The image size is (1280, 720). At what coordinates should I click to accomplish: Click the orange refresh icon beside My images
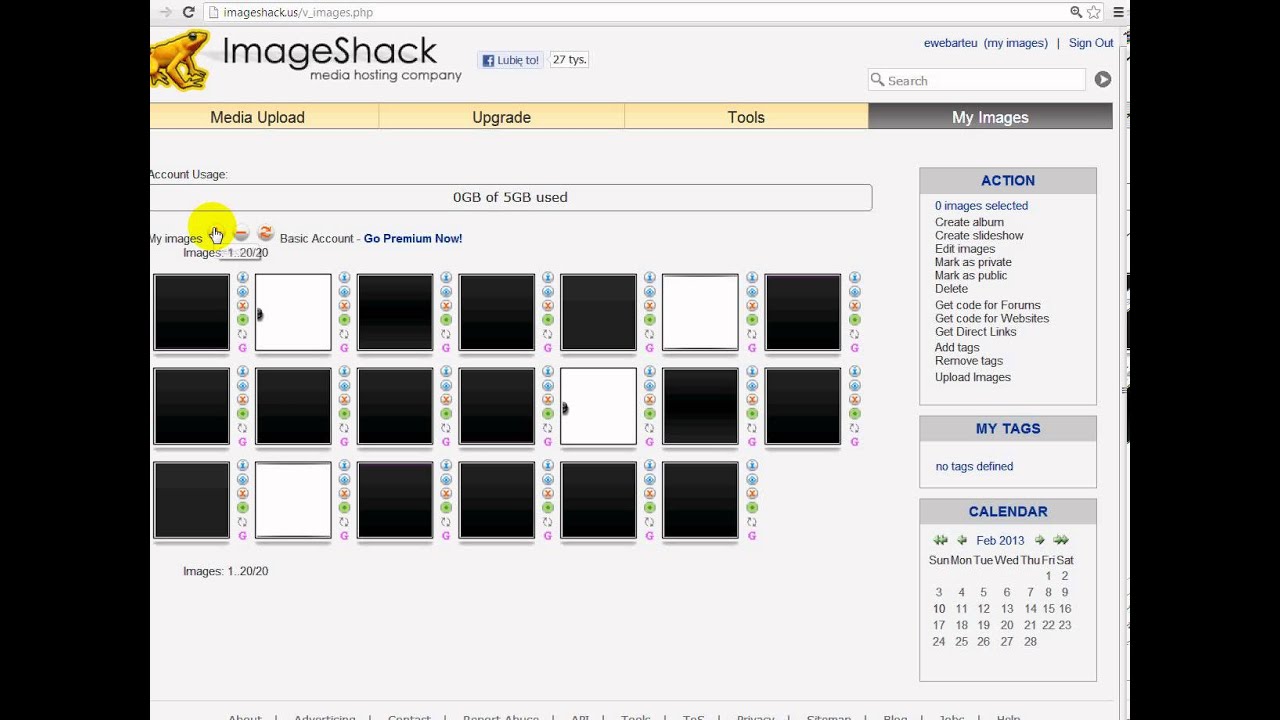(265, 233)
